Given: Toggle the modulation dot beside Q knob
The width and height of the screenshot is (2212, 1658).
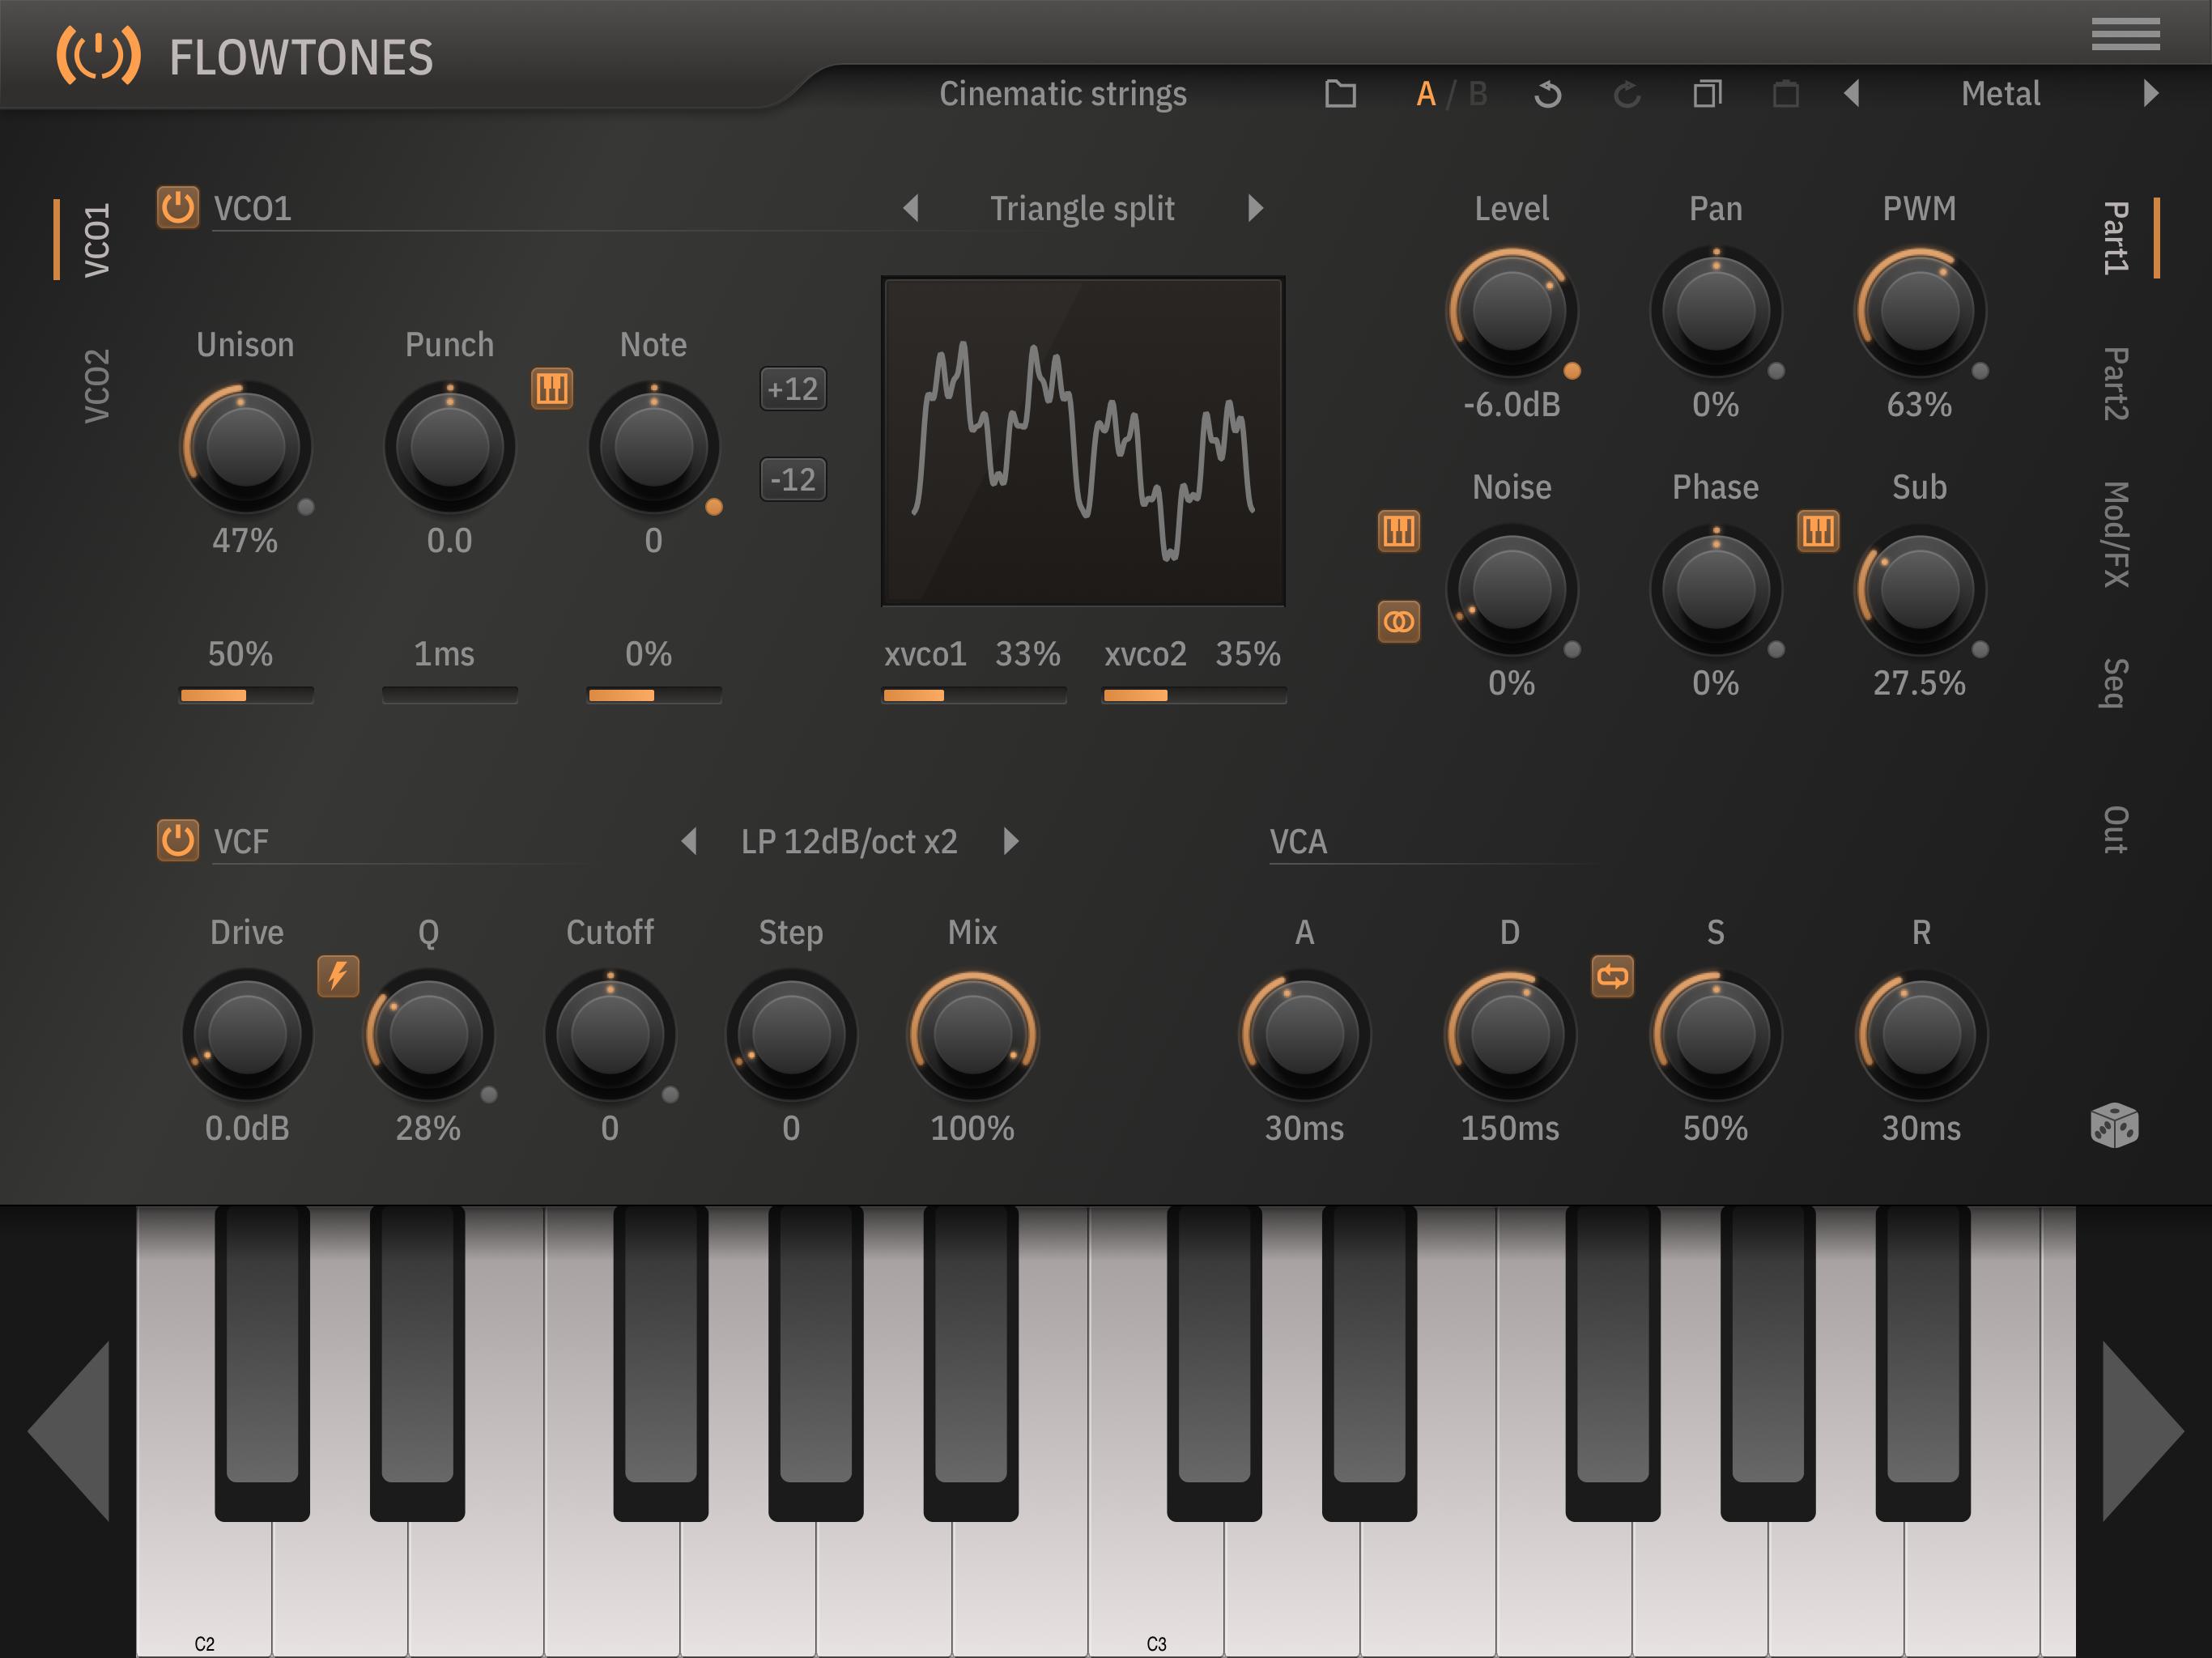Looking at the screenshot, I should 489,1095.
